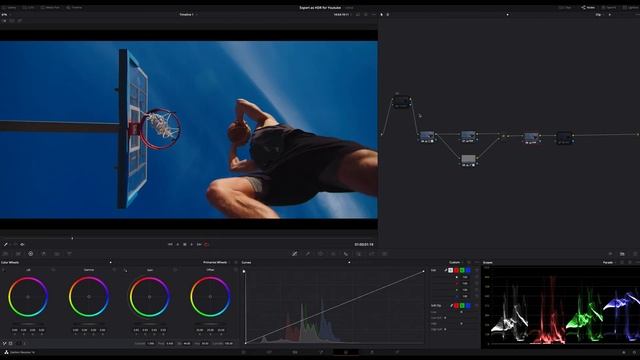This screenshot has height=360, width=640.
Task: Open the Parade scope type dropdown
Action: coord(609,262)
